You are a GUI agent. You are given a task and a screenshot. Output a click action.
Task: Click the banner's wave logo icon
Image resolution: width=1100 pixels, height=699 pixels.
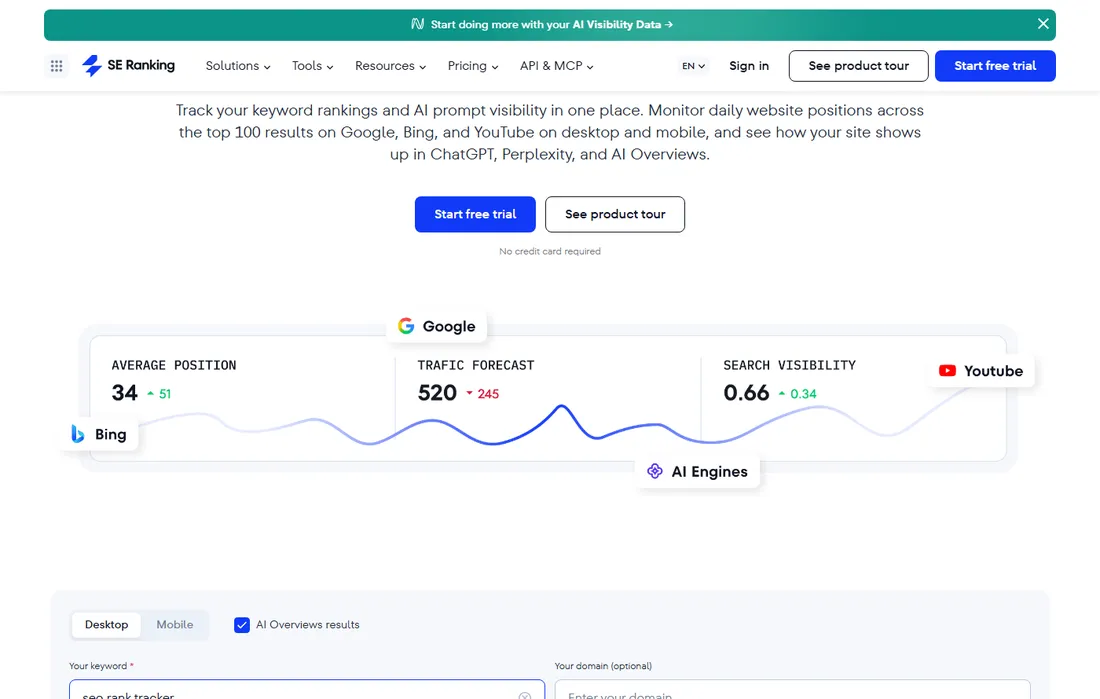pyautogui.click(x=417, y=24)
